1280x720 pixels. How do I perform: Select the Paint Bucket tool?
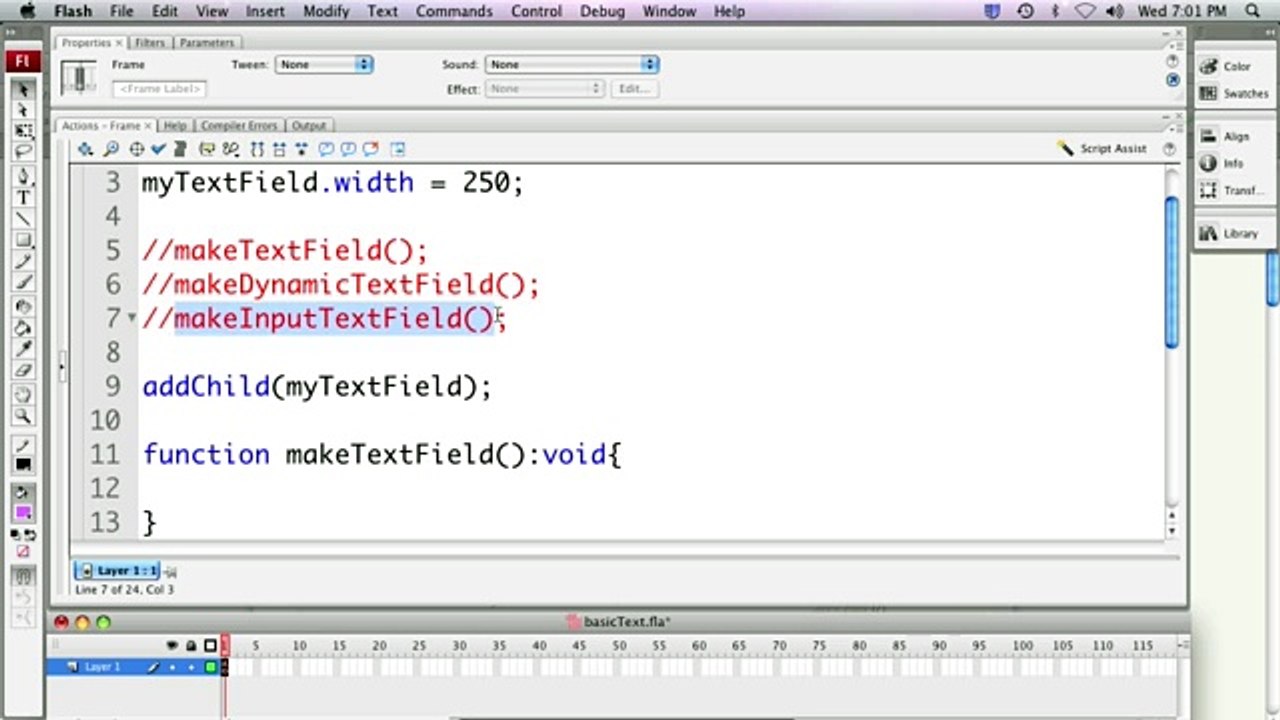coord(23,328)
